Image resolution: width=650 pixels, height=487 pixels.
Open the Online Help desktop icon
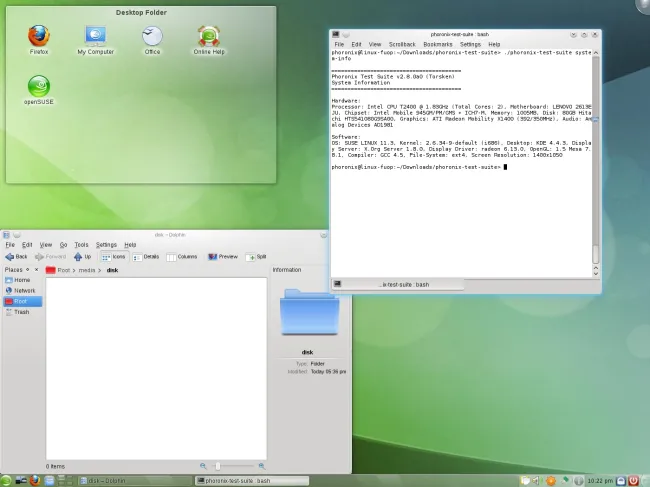[x=209, y=40]
